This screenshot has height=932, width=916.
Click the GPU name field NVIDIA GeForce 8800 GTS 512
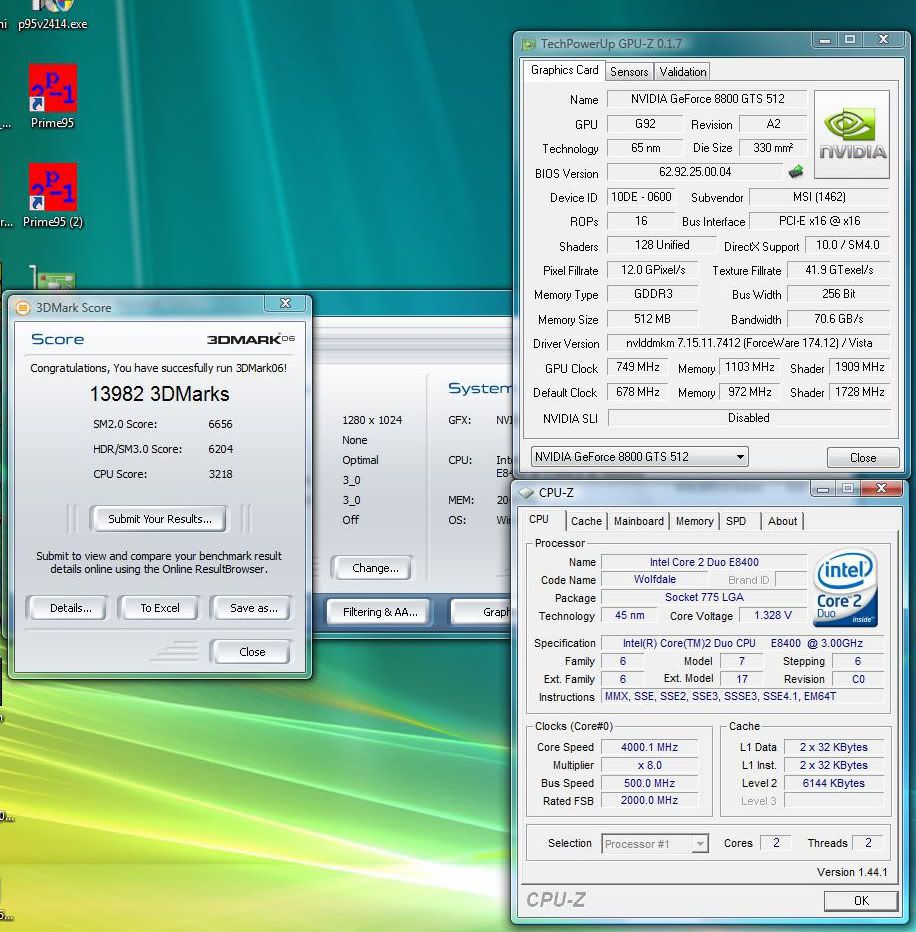[x=707, y=99]
